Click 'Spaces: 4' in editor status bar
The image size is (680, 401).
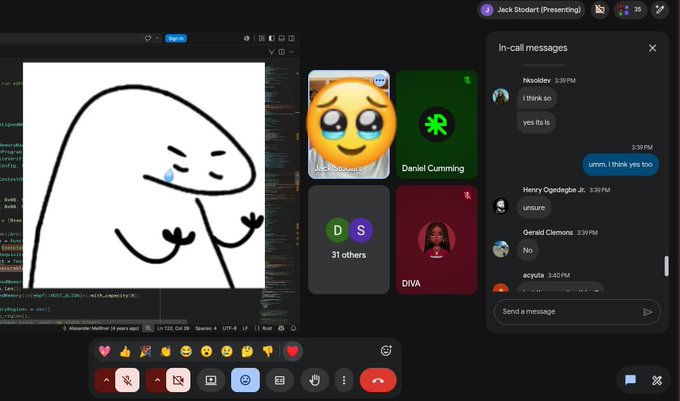[x=206, y=328]
